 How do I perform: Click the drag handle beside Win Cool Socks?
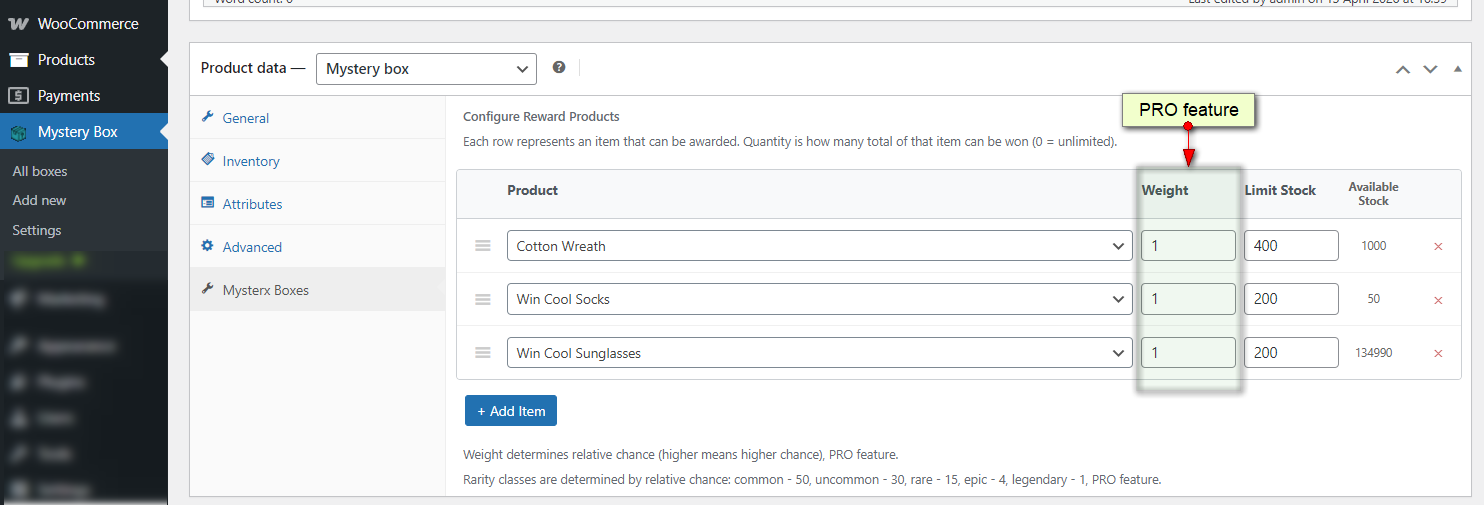click(x=483, y=299)
